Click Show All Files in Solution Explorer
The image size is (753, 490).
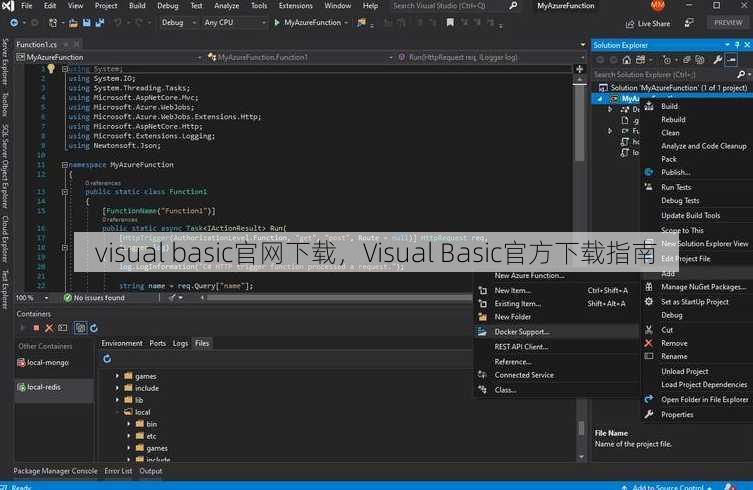tap(700, 60)
